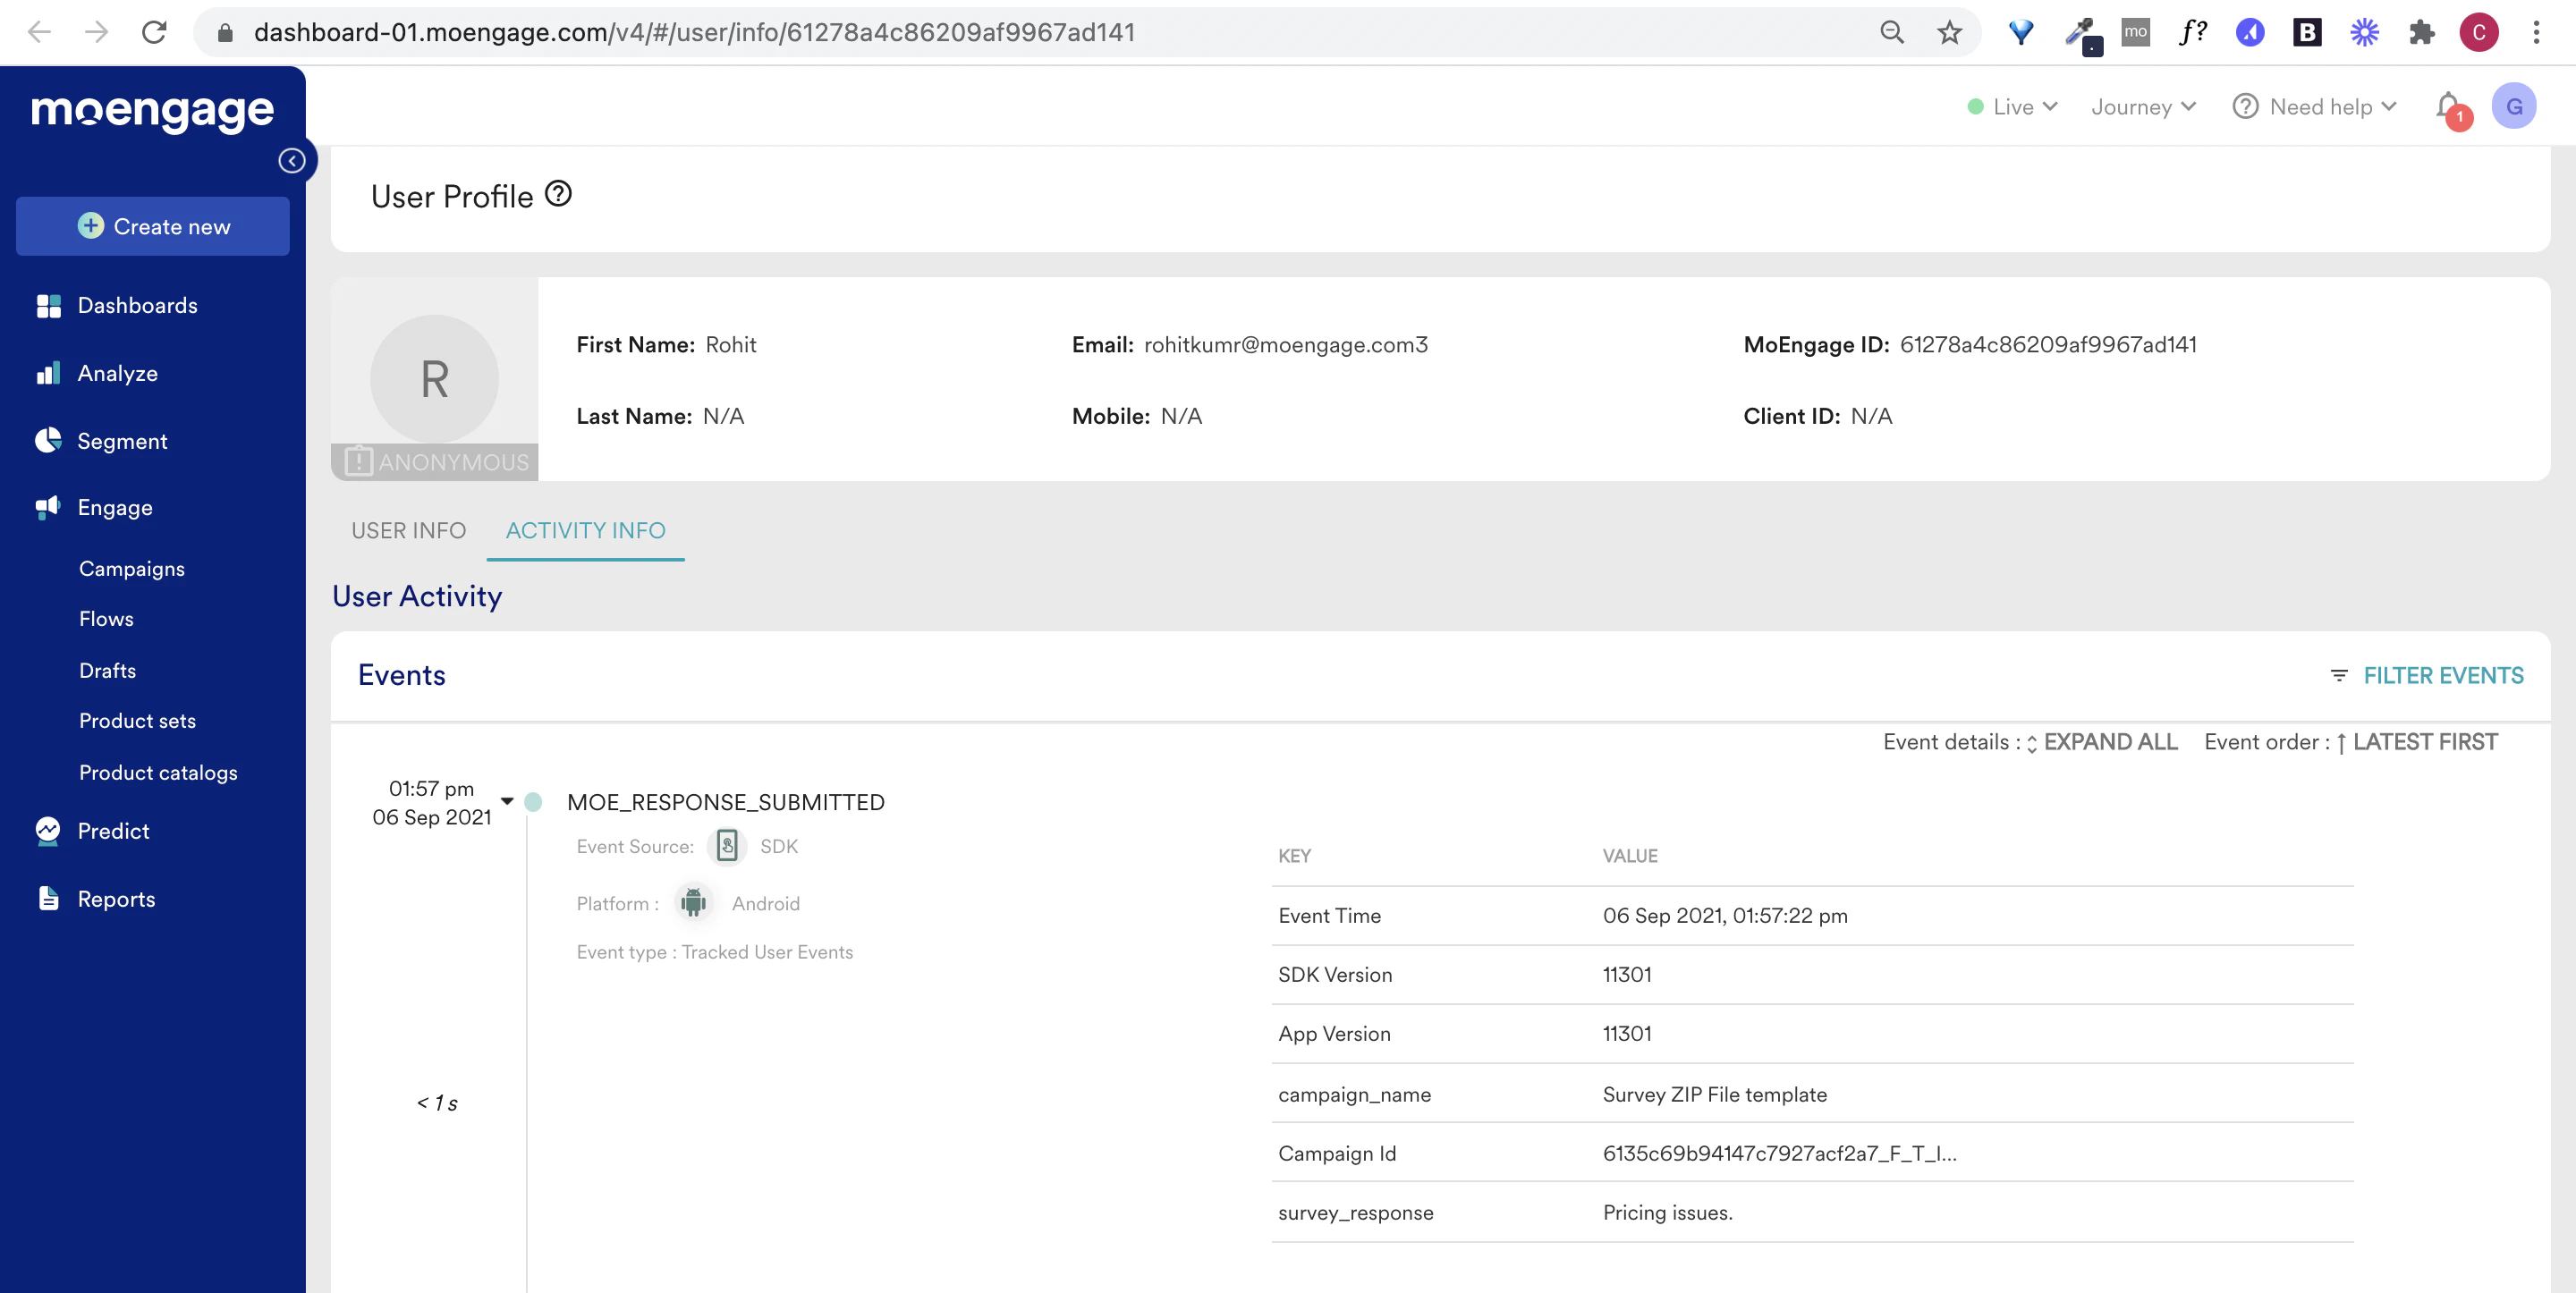2576x1293 pixels.
Task: Collapse the MOE_RESPONSE_SUBMITTED event details
Action: point(507,801)
